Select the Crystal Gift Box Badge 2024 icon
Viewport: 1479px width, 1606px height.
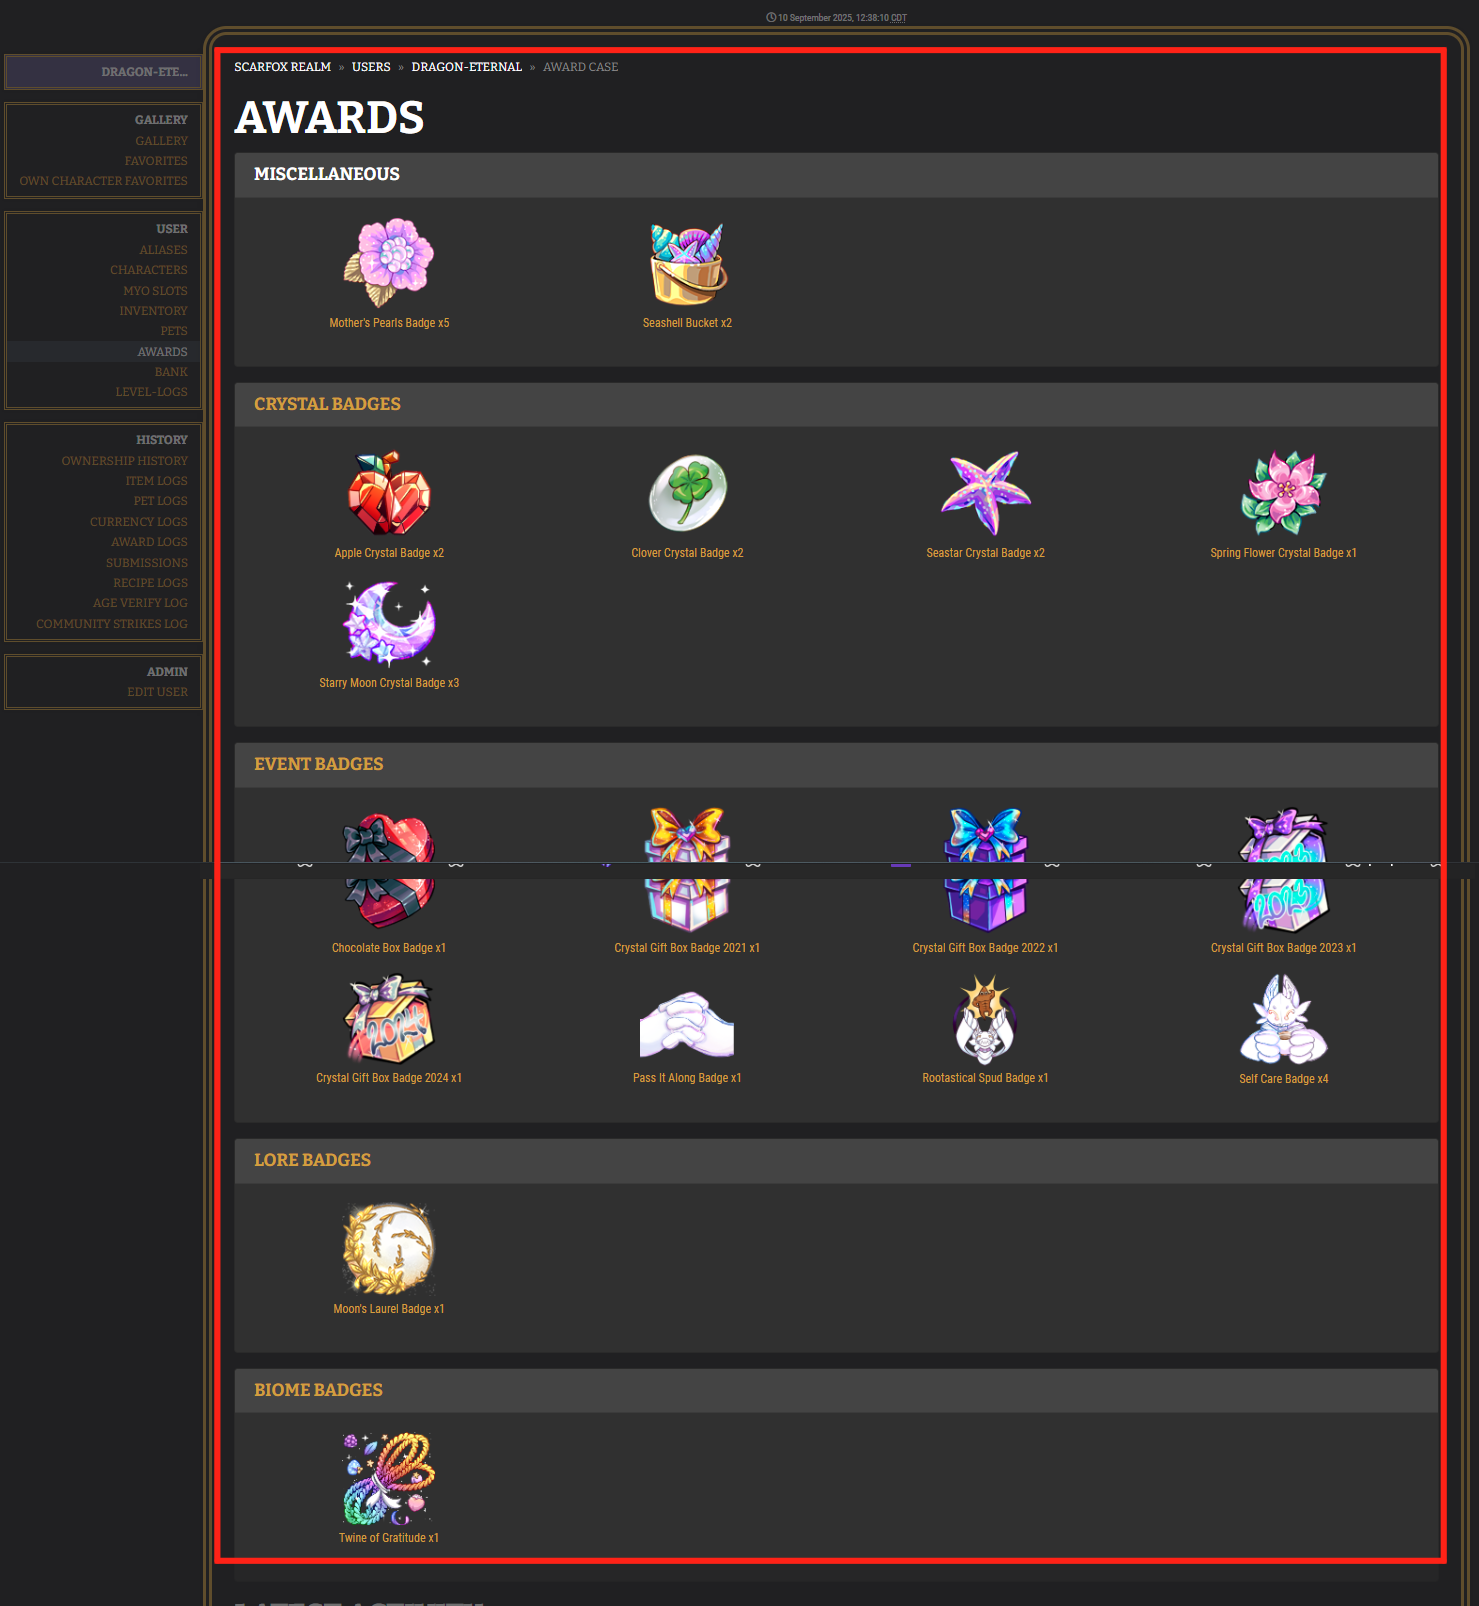[389, 1018]
